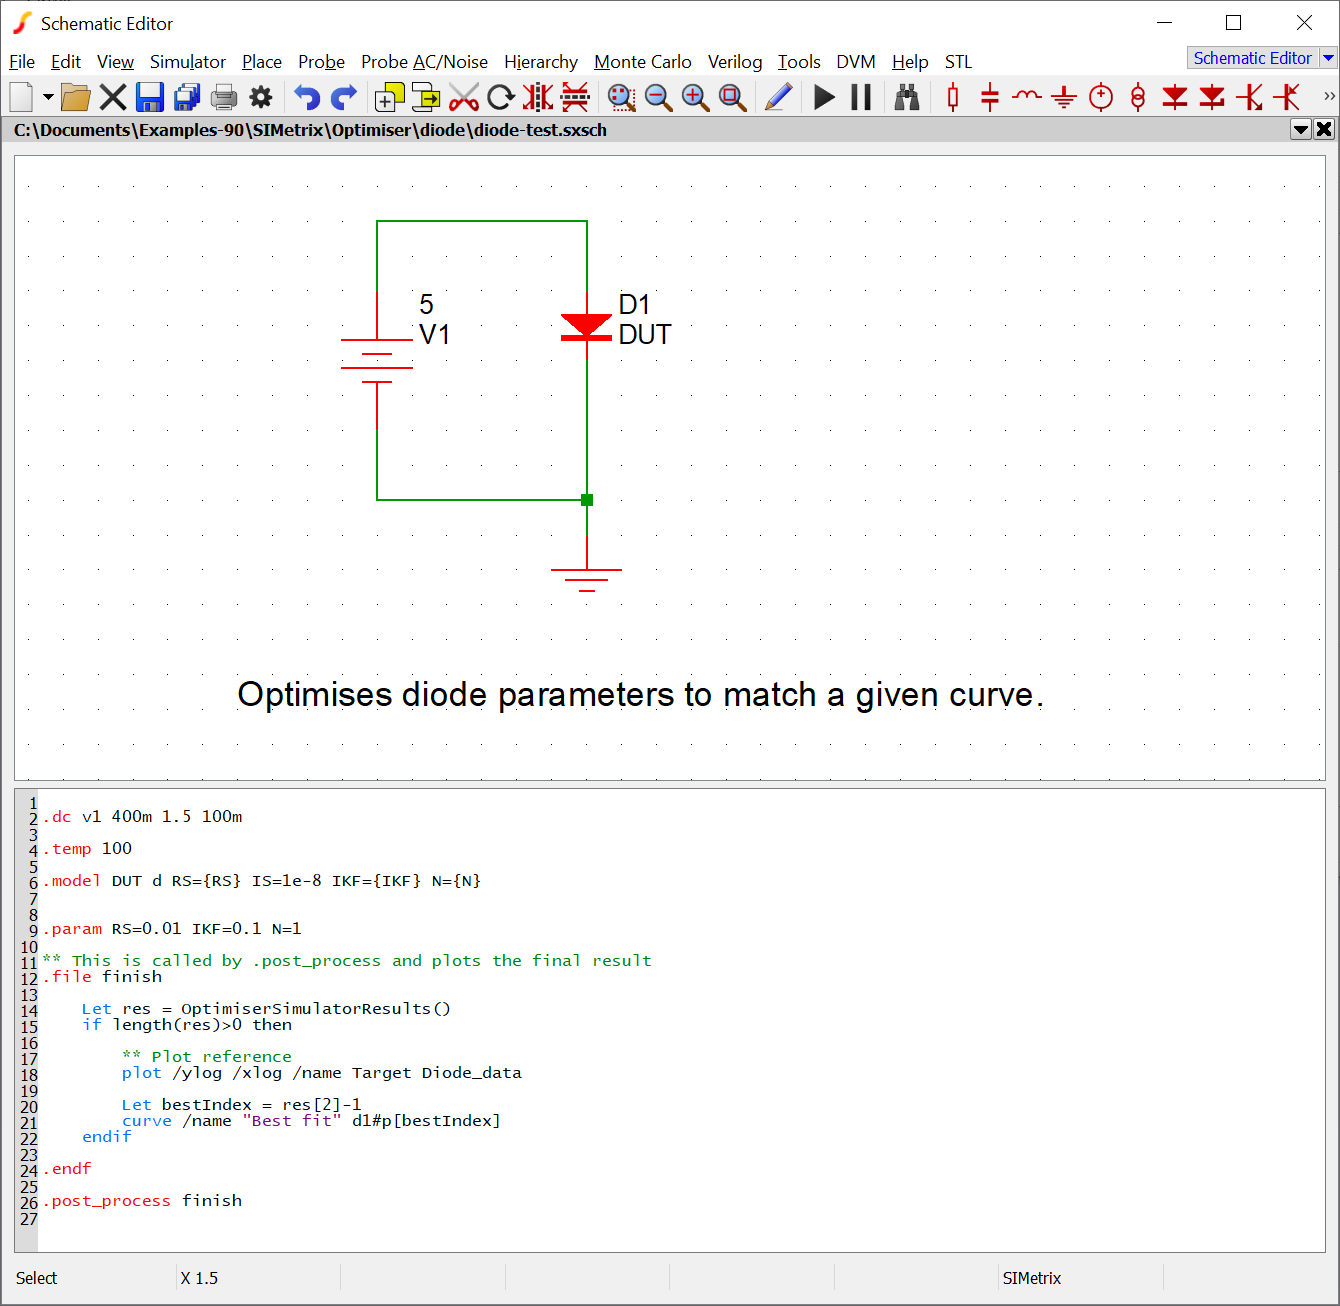Select the voltage source tool
The image size is (1340, 1306).
(1101, 97)
